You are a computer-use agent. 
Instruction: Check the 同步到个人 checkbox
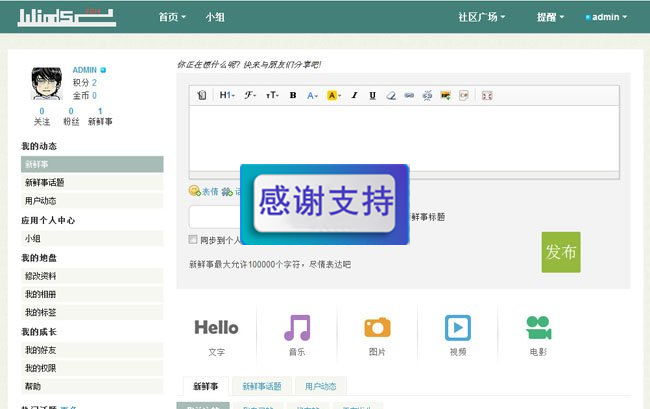click(x=193, y=240)
